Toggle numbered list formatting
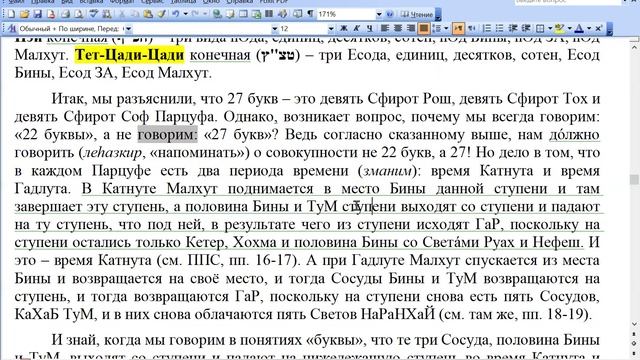640x360 pixels. (487, 28)
